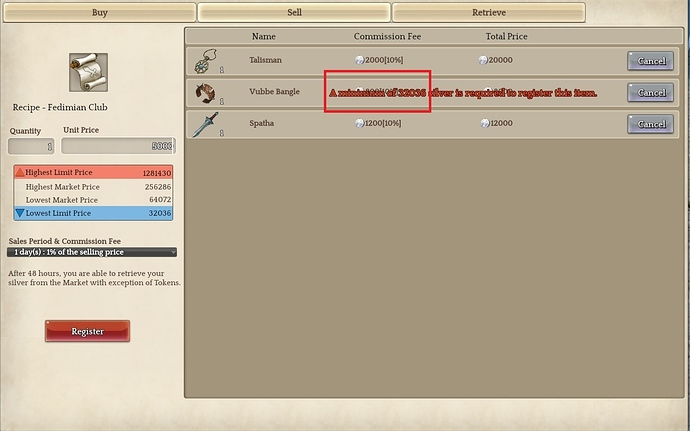This screenshot has width=690, height=431.
Task: Click the Quantity input field
Action: pyautogui.click(x=31, y=146)
